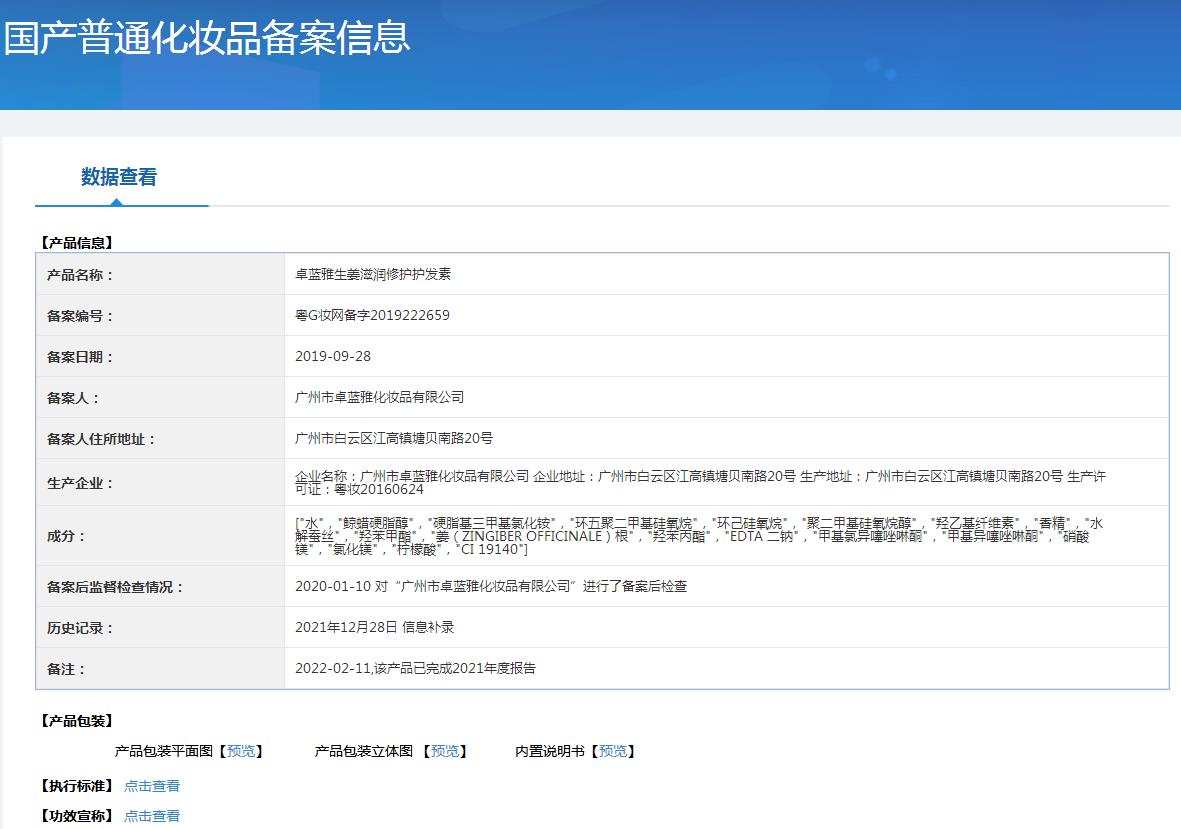Screen dimensions: 1181x829
Task: Click the 2020-01-10 post-filing inspection entry
Action: pyautogui.click(x=491, y=587)
